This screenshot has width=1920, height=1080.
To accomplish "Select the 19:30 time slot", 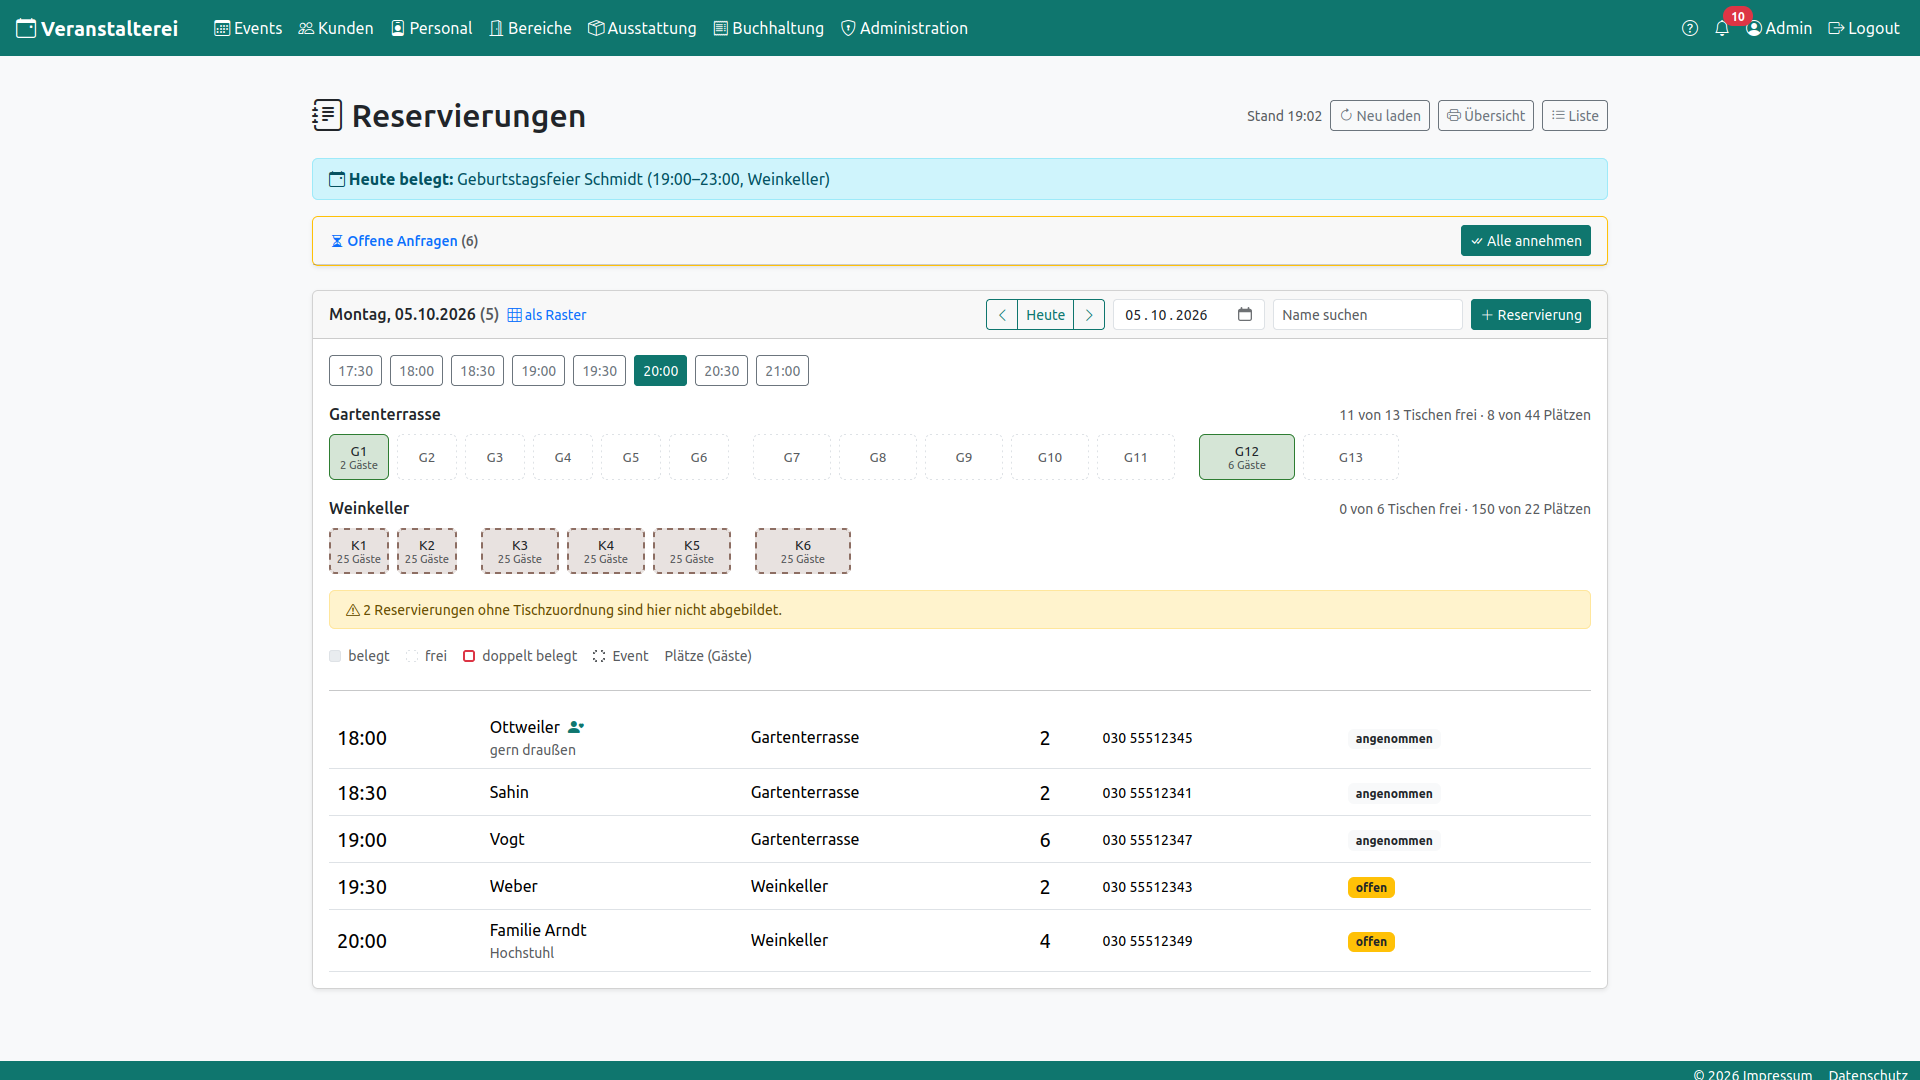I will (599, 371).
